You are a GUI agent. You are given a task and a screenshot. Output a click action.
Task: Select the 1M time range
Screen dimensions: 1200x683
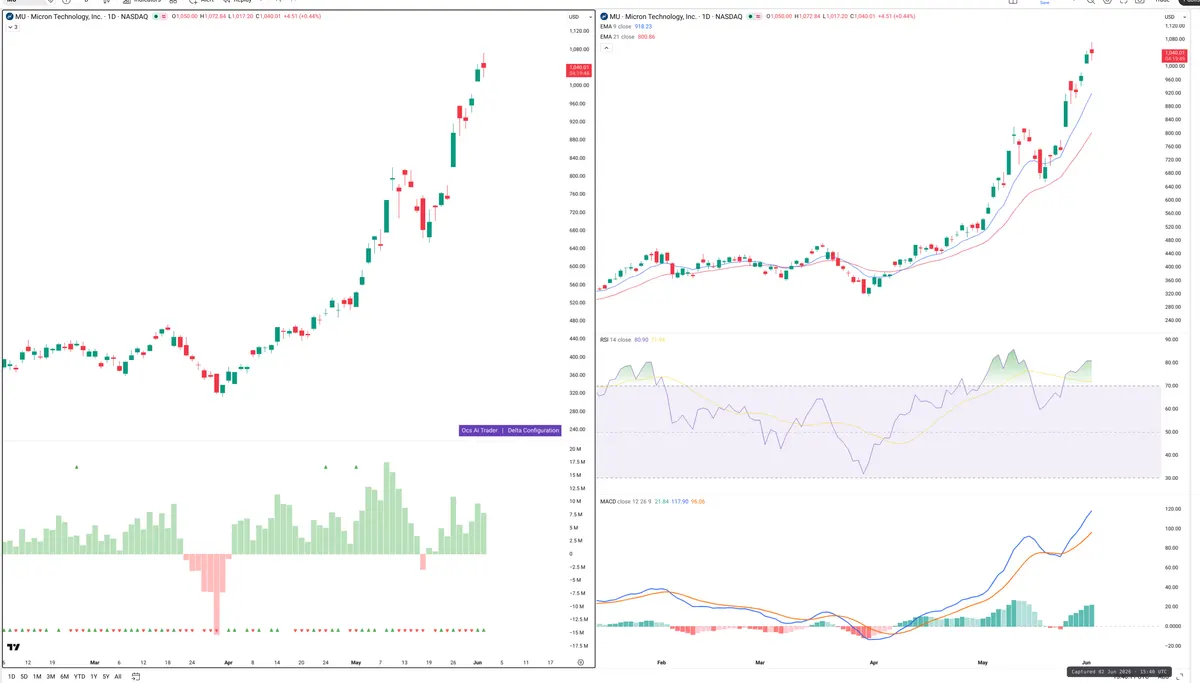(x=38, y=677)
